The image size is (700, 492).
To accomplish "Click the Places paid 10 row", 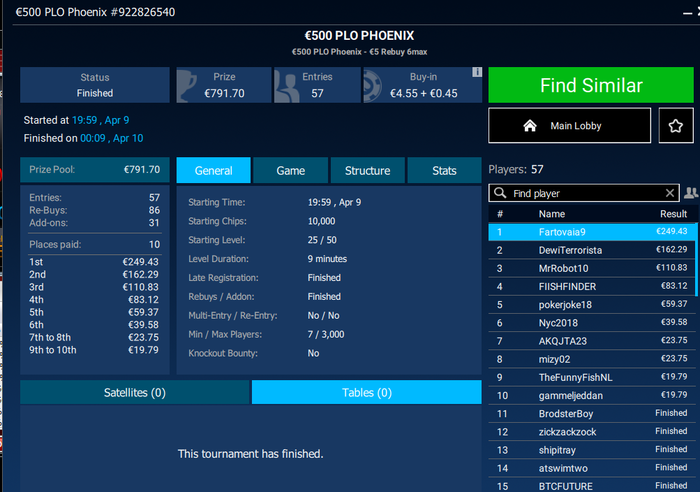I will [94, 244].
